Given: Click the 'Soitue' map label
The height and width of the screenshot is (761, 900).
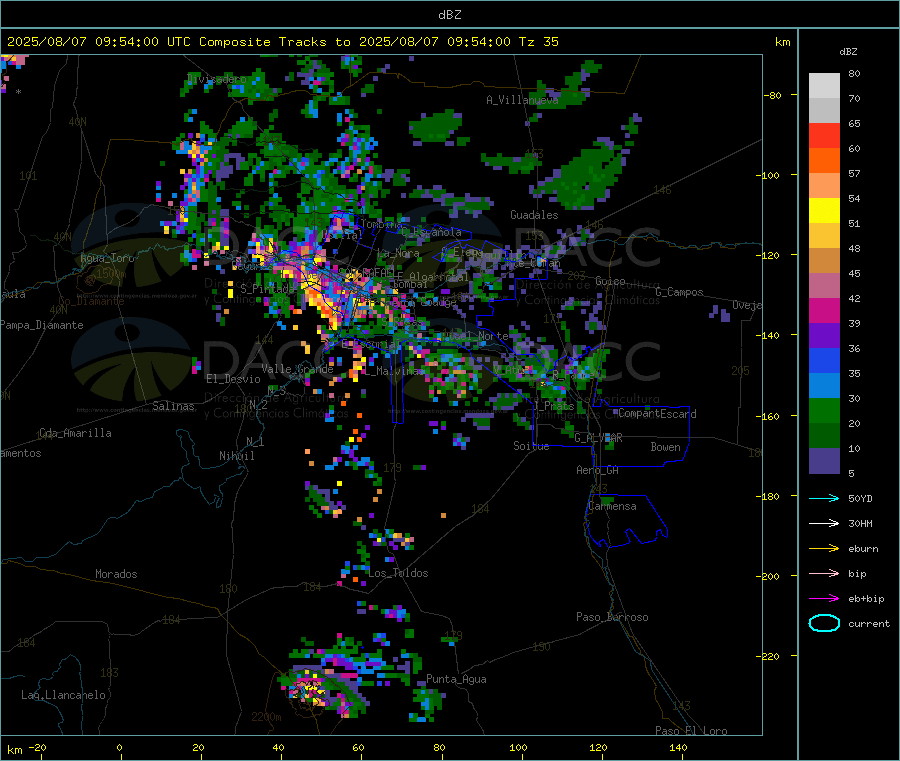Looking at the screenshot, I should click(531, 446).
